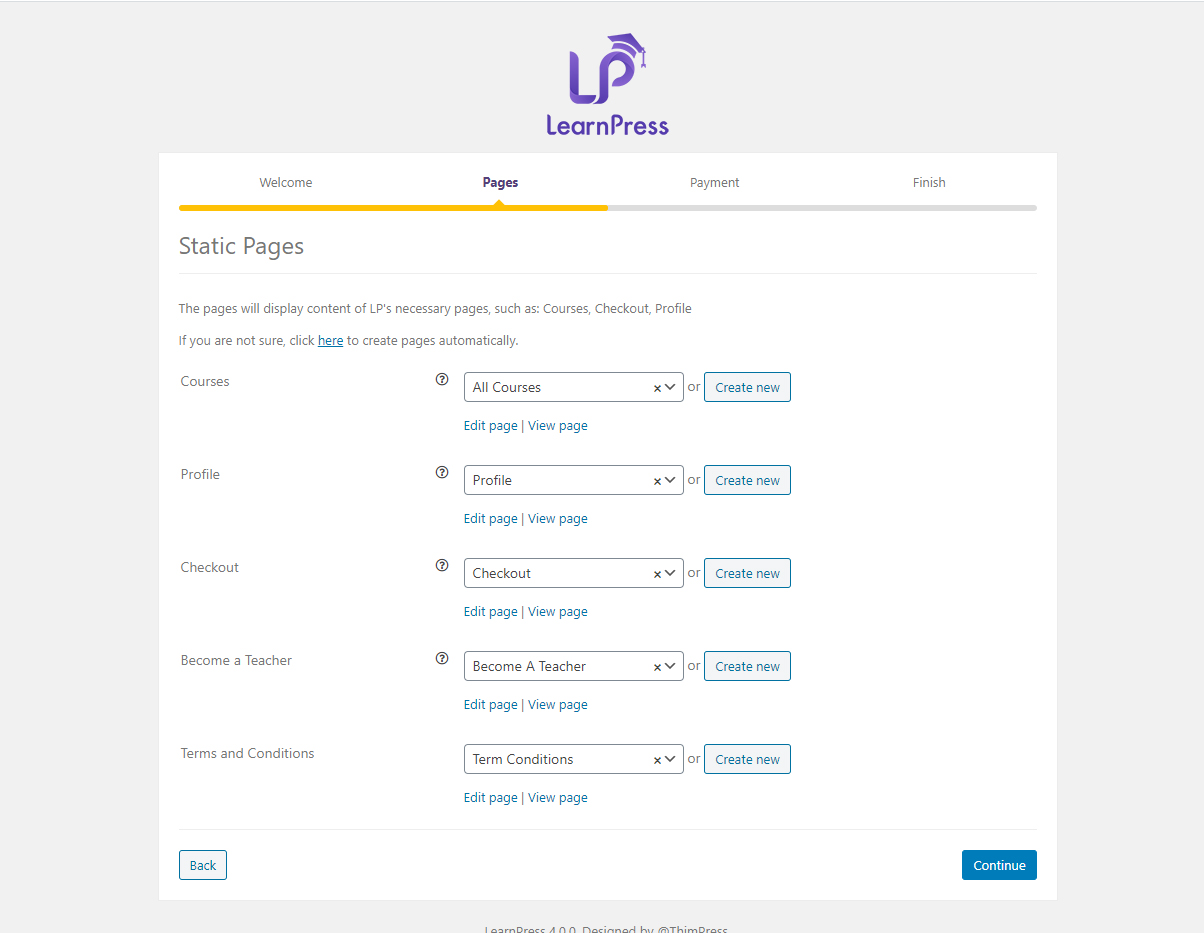1204x933 pixels.
Task: Open Edit page link under Profile
Action: [490, 519]
